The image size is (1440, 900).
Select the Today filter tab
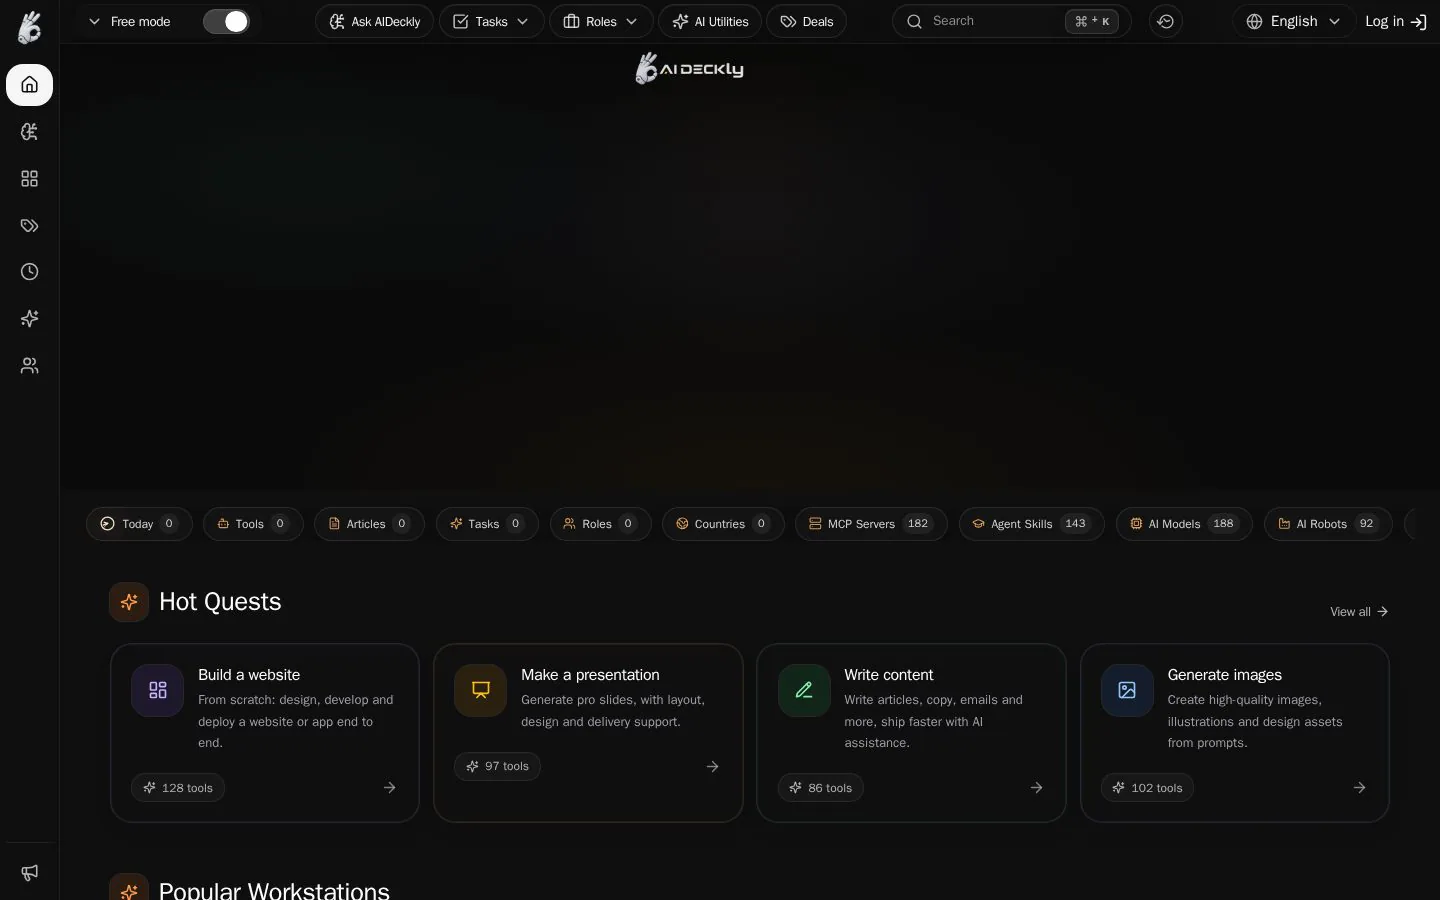pos(139,524)
